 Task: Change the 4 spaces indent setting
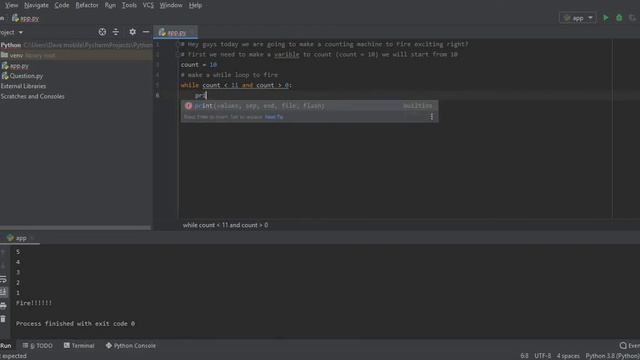(568, 356)
